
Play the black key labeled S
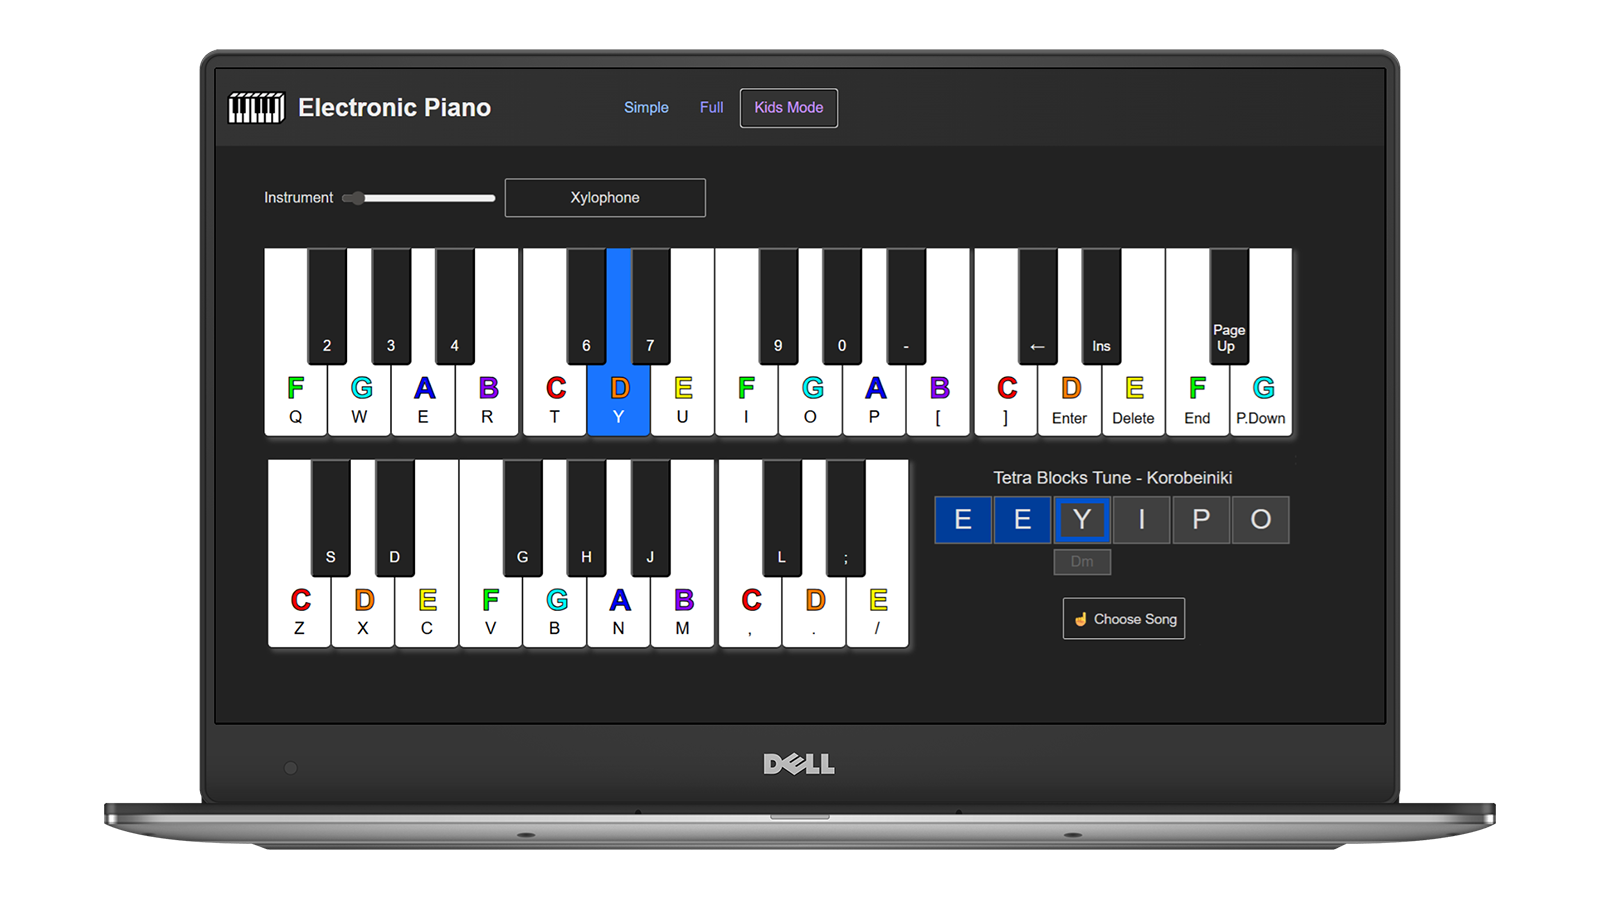click(330, 520)
